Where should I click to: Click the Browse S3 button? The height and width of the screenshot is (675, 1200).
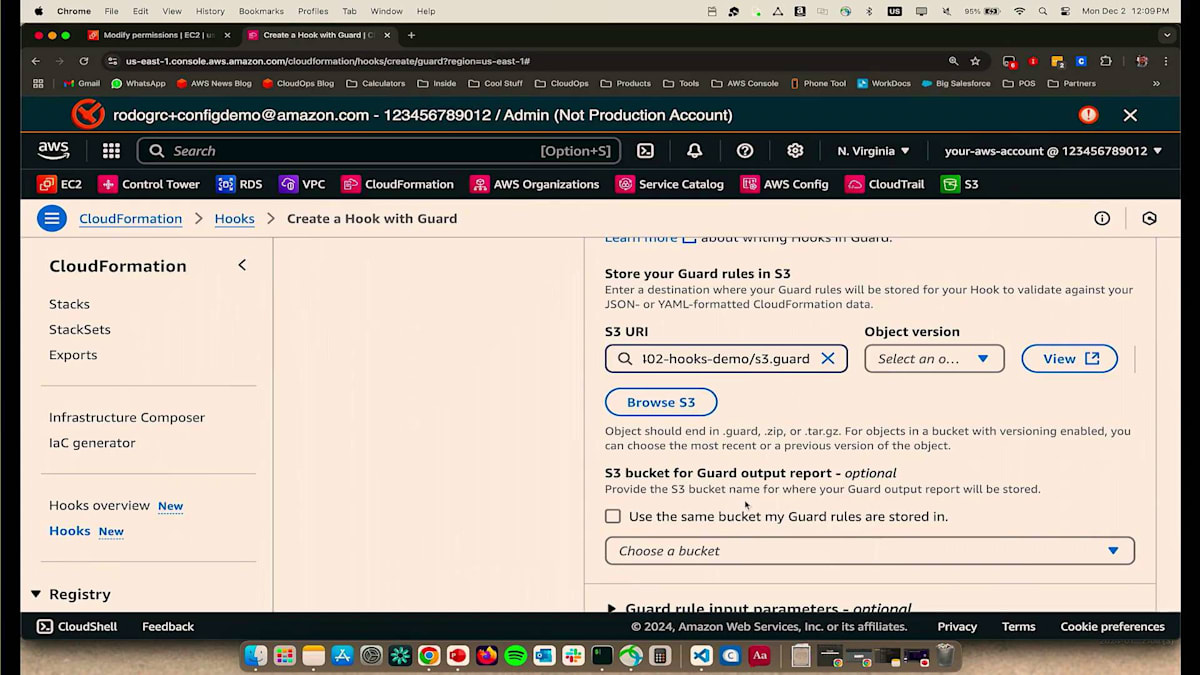(661, 402)
